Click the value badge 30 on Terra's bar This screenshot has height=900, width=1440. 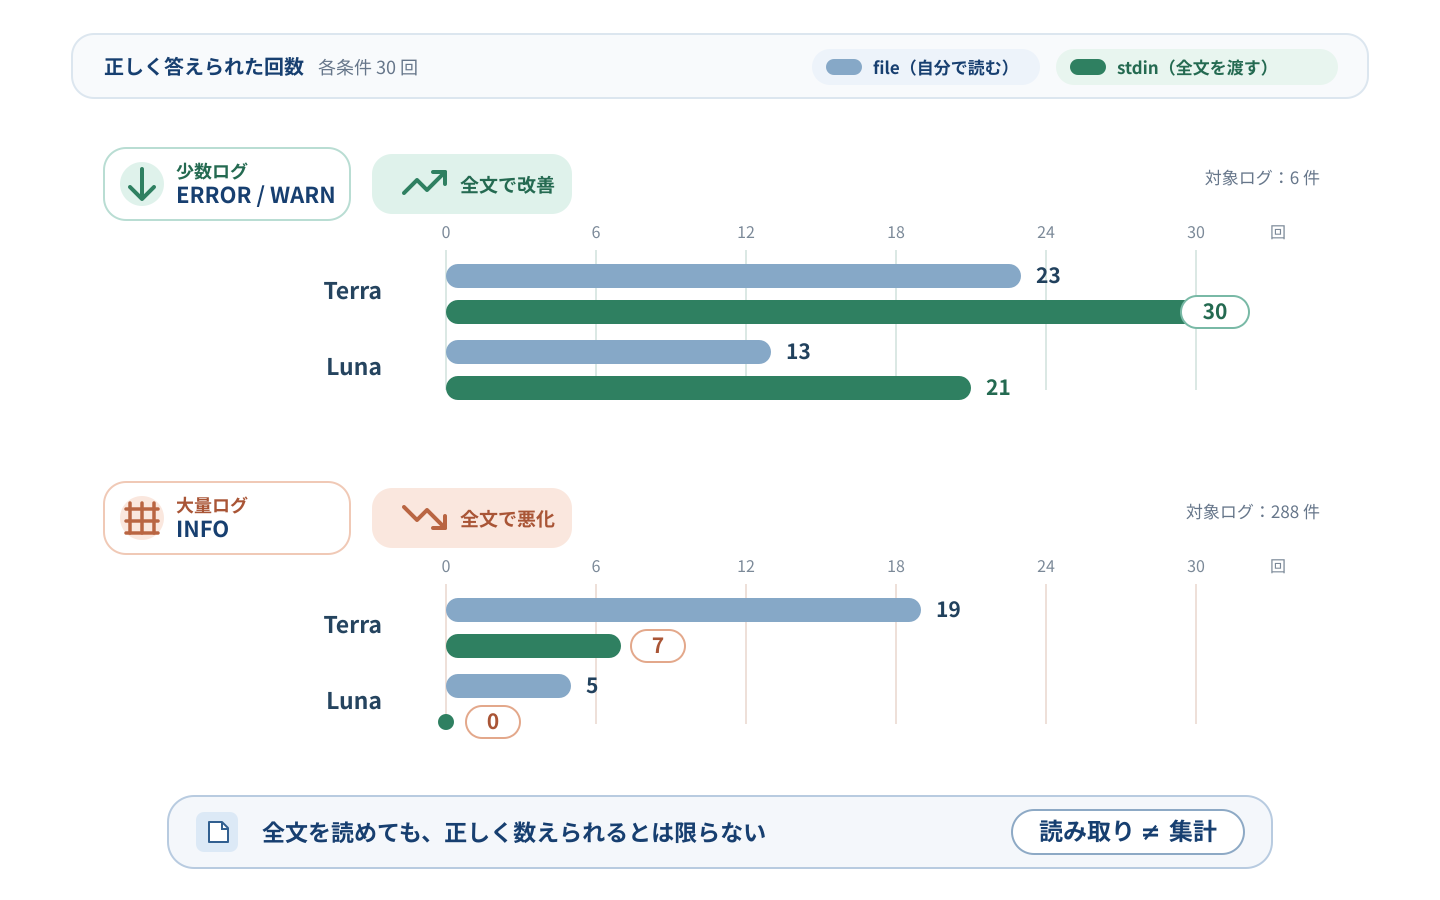1215,312
